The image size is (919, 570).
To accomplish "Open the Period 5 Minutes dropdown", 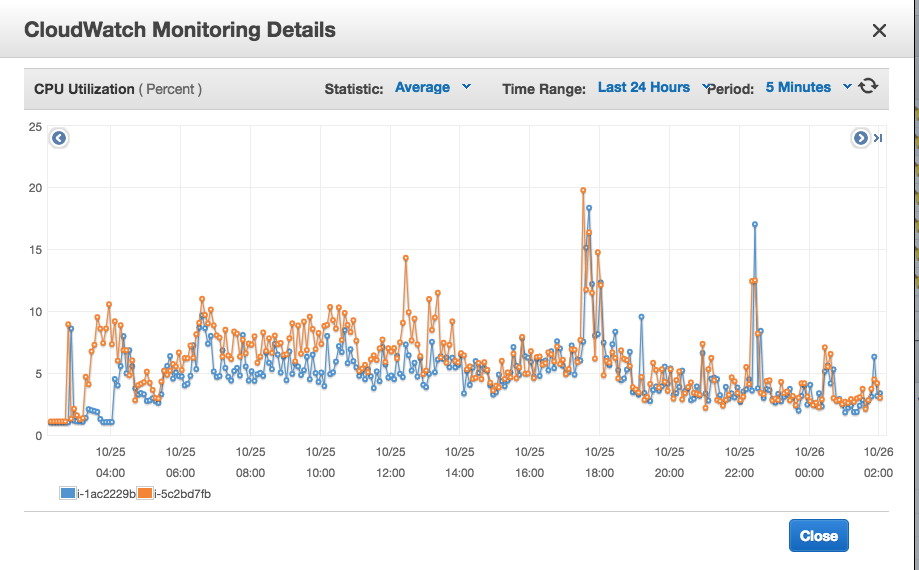I will (808, 87).
